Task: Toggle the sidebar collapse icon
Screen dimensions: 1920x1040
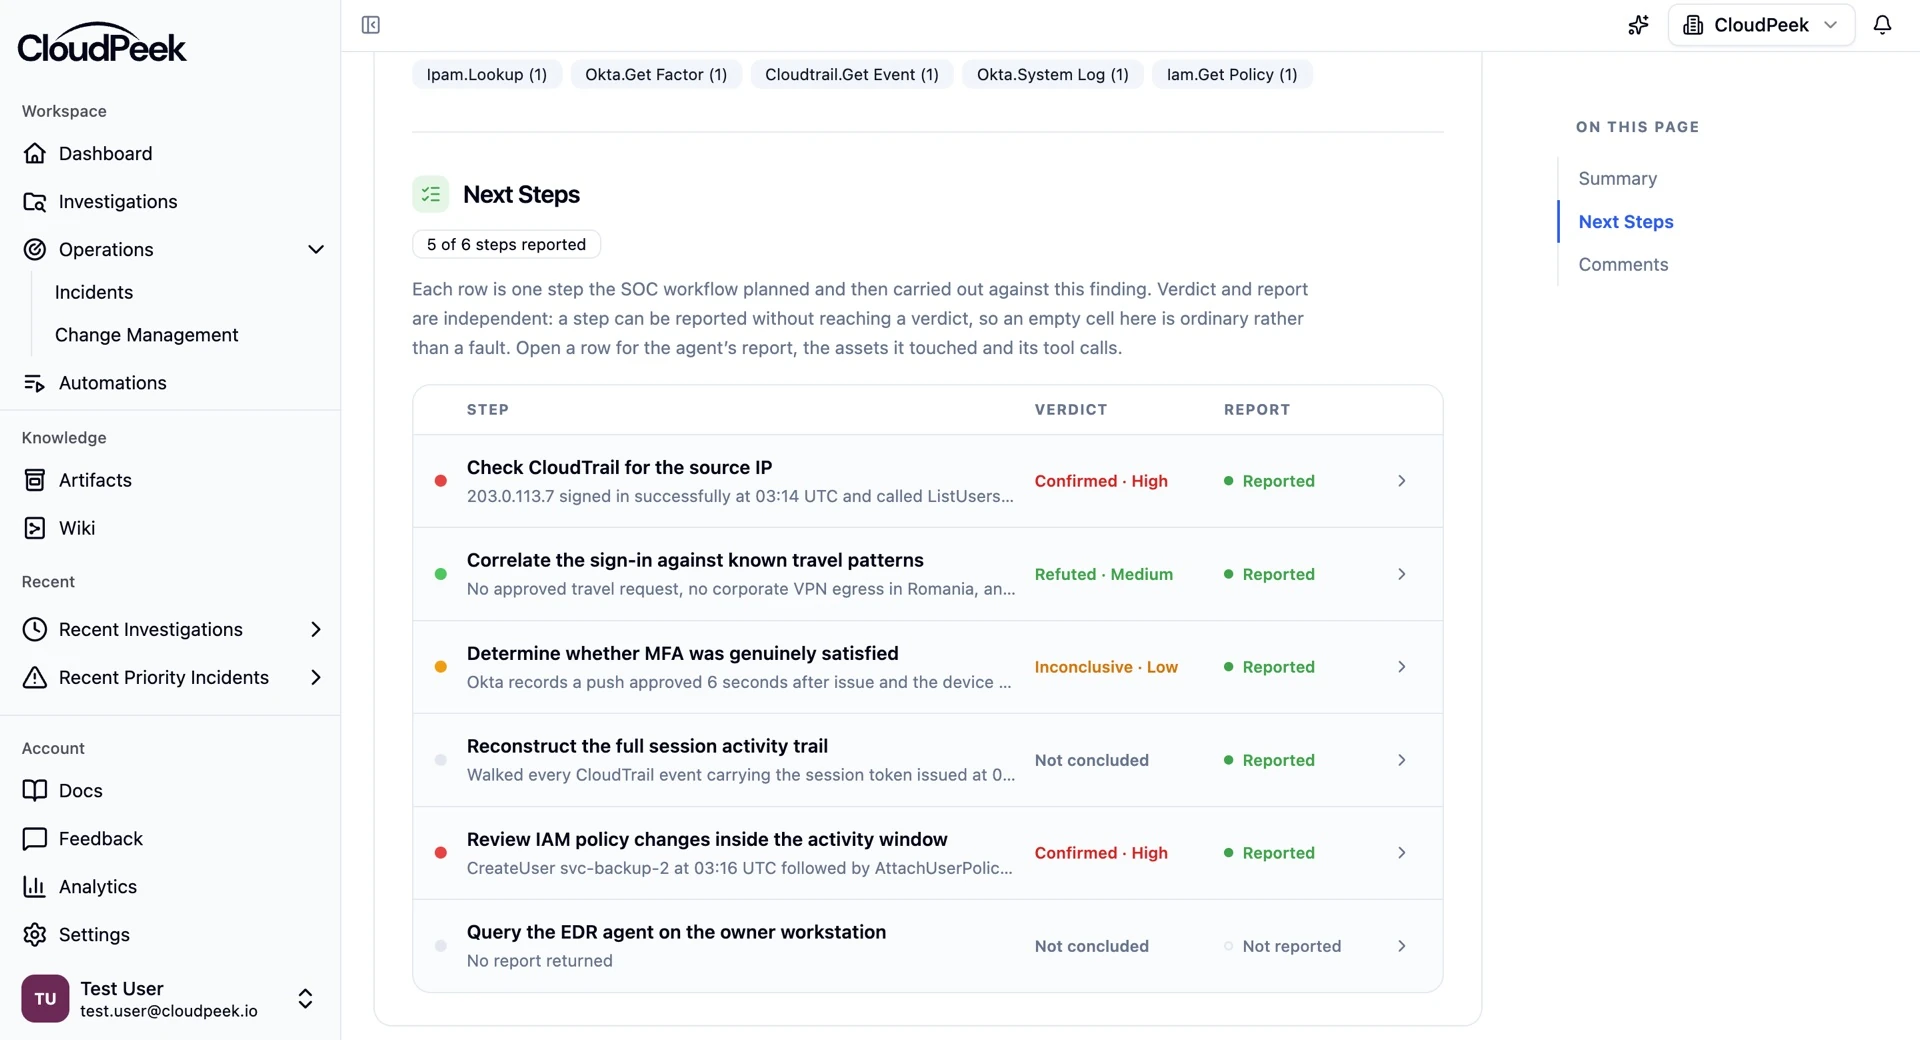Action: 370,25
